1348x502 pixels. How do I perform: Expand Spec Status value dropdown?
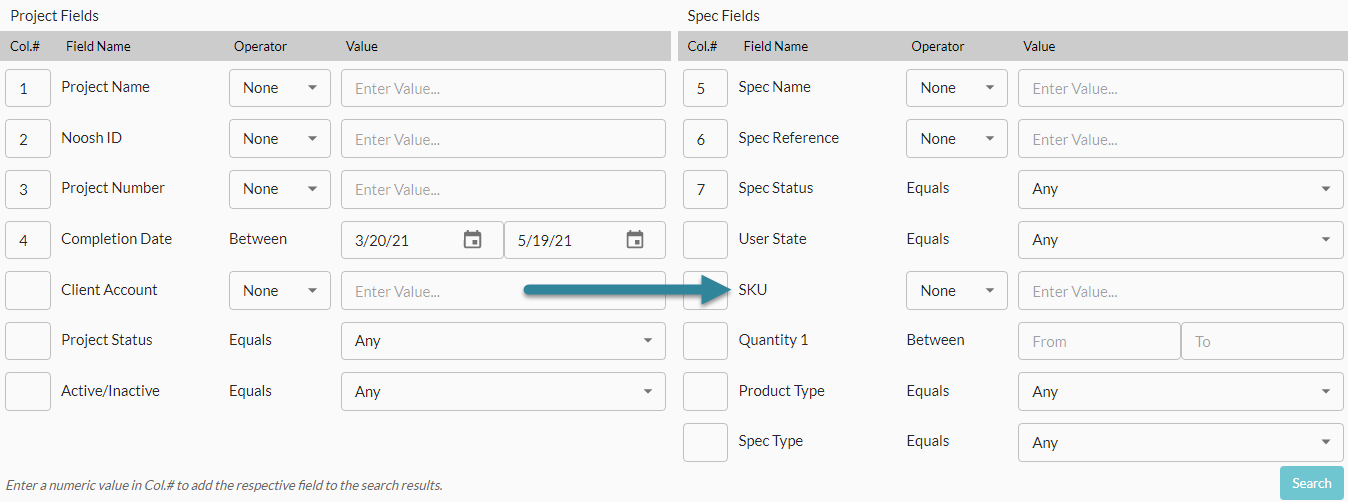tap(1181, 189)
